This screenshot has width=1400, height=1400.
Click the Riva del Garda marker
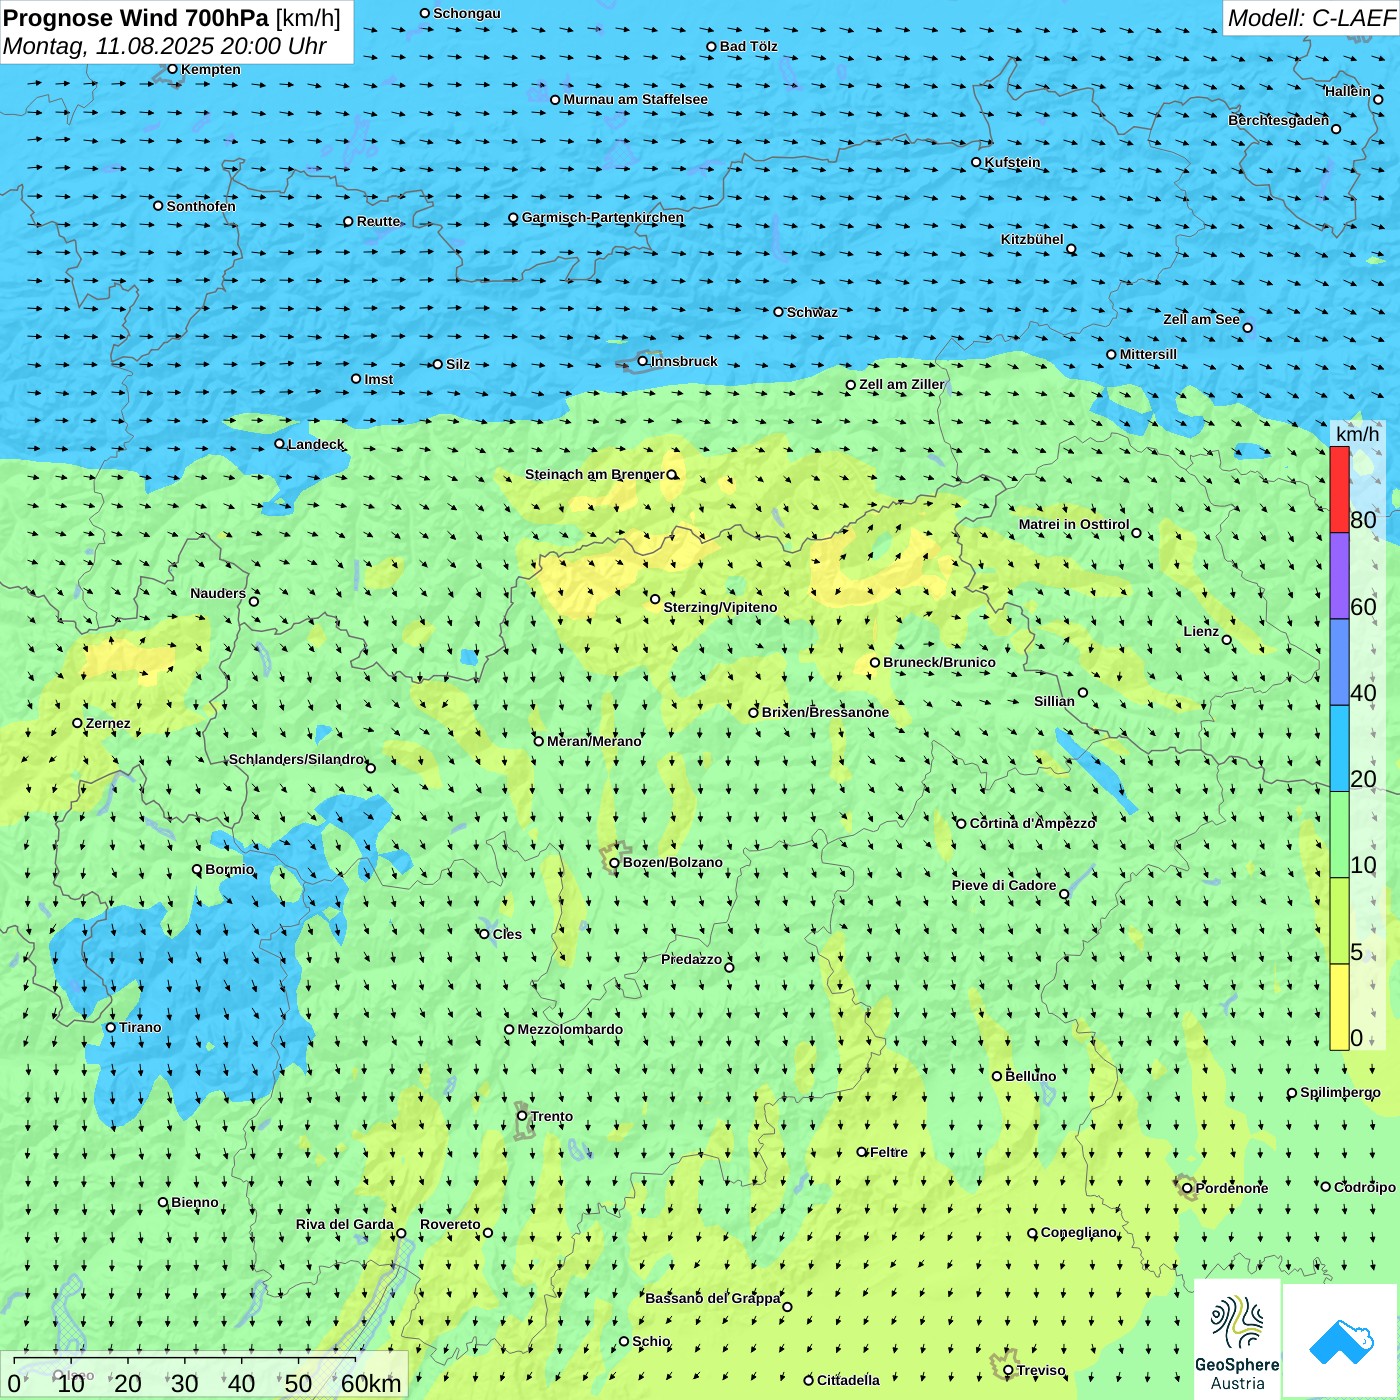pos(401,1233)
